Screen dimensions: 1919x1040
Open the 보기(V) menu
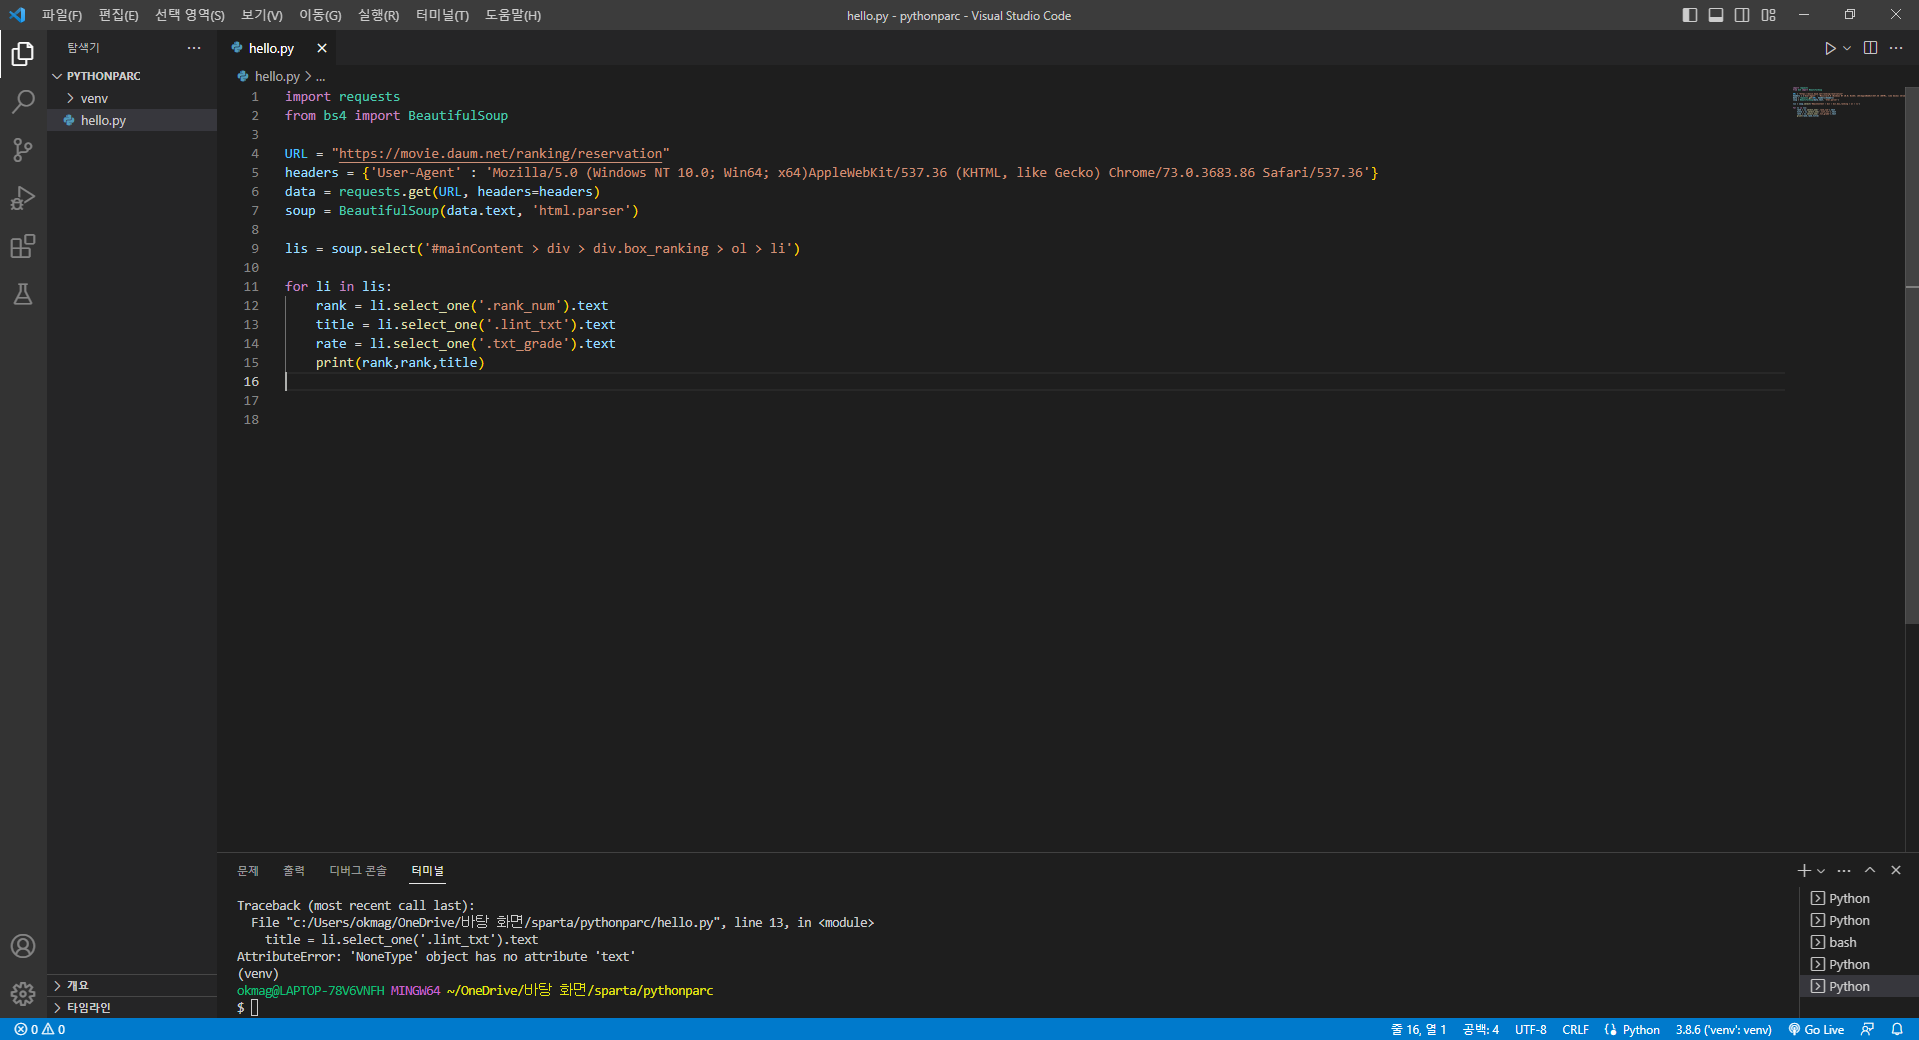(x=262, y=15)
